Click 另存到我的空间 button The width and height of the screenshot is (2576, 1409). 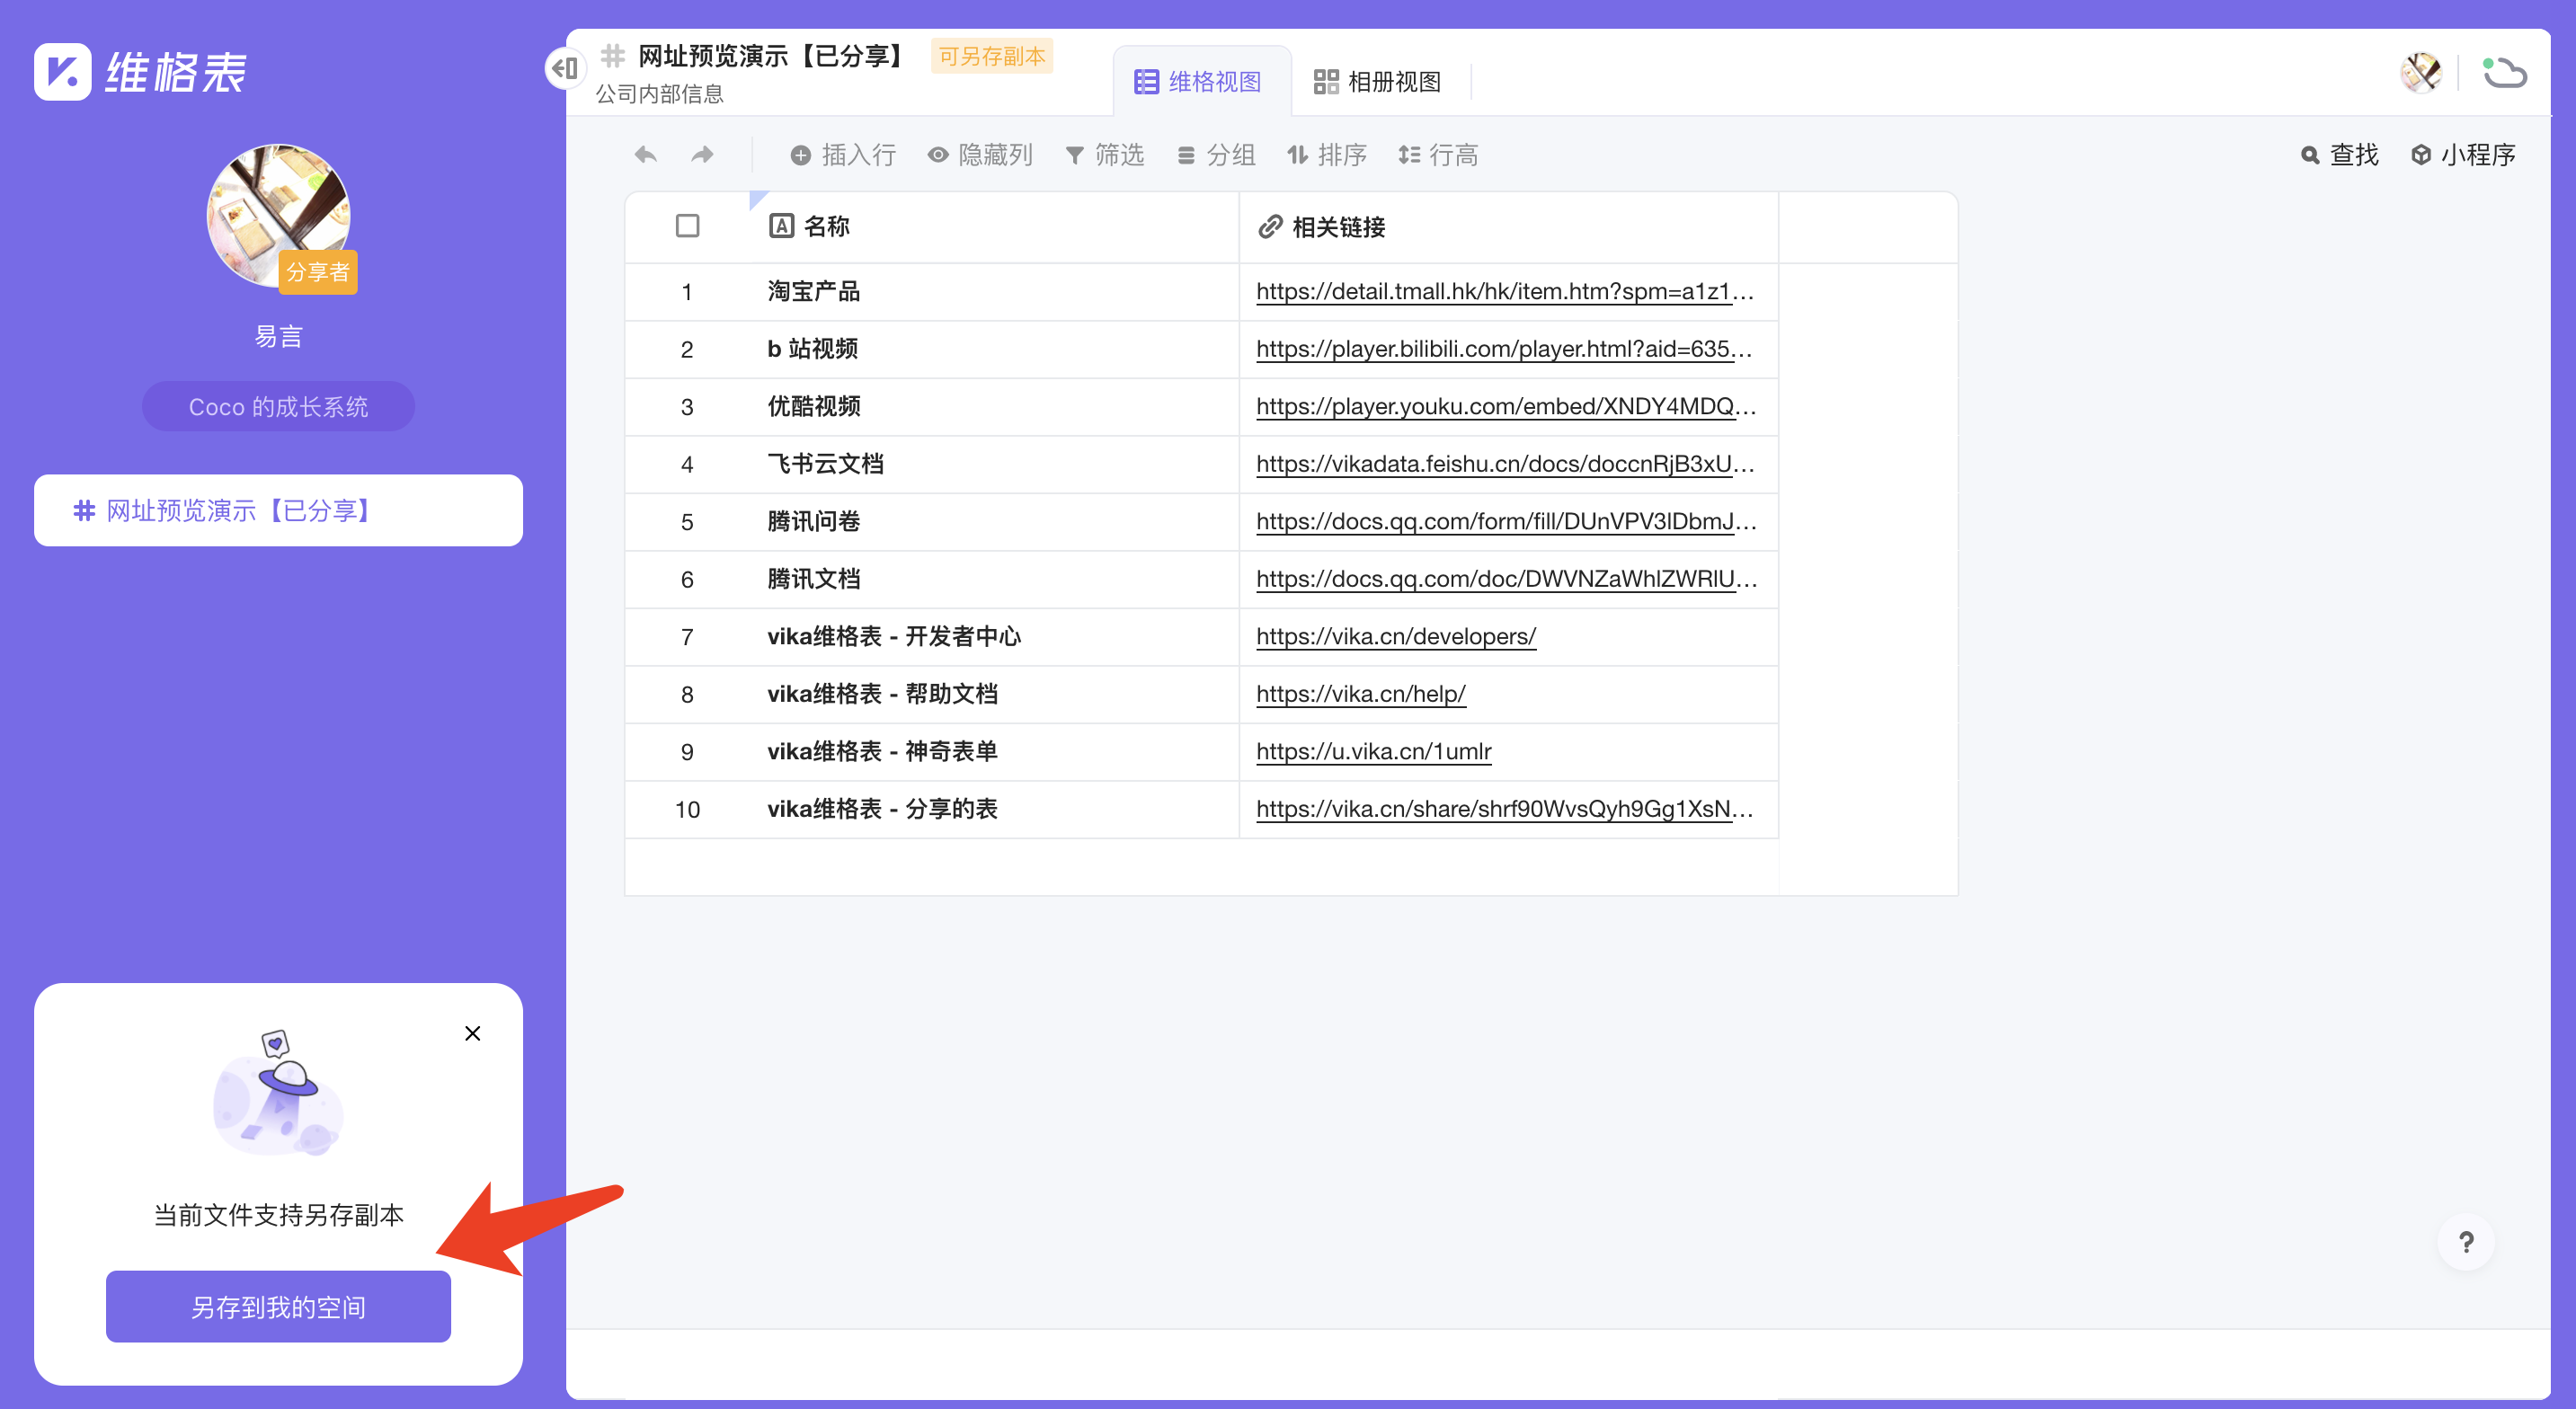278,1307
